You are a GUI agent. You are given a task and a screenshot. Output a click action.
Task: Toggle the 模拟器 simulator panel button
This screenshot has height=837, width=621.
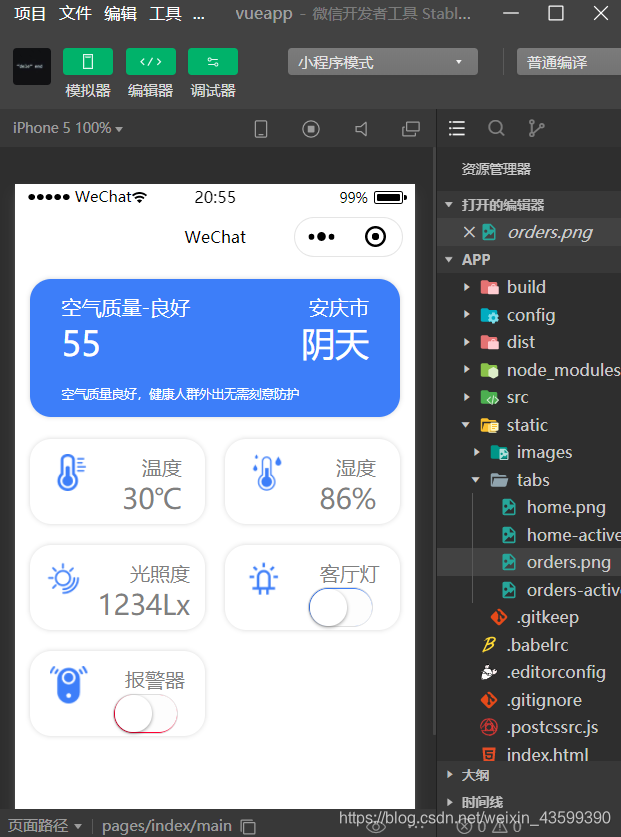click(88, 62)
